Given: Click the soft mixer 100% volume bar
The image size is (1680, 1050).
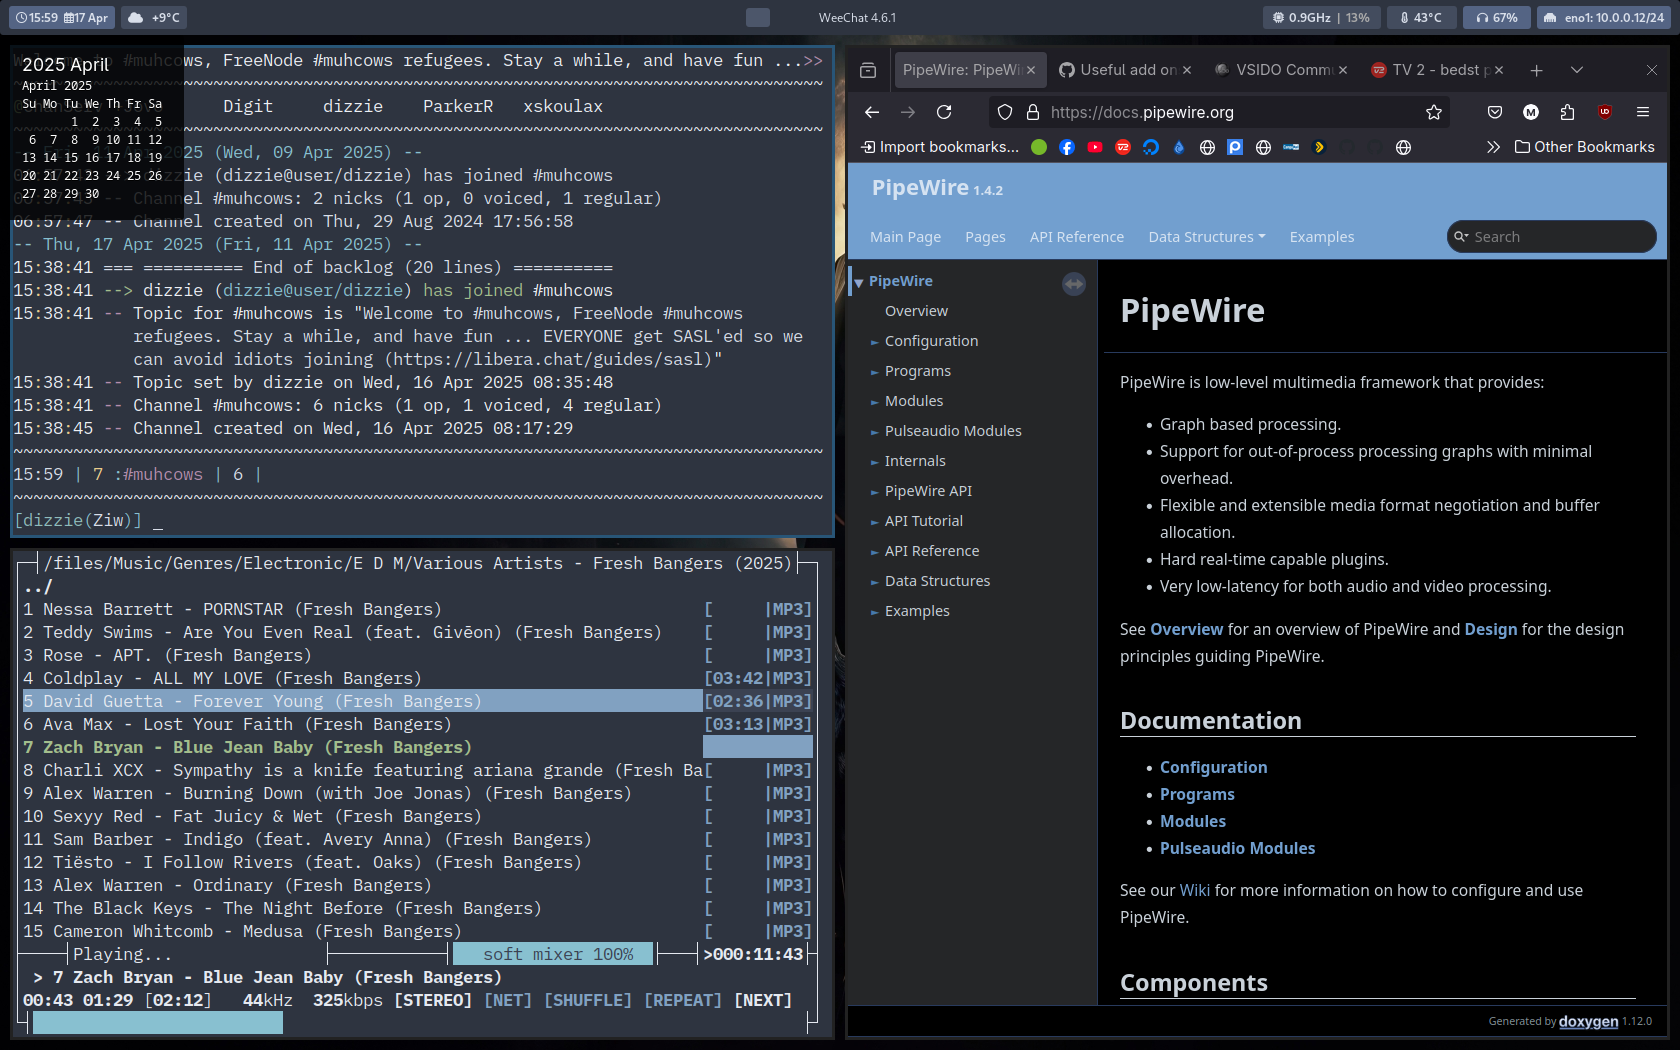Looking at the screenshot, I should [553, 954].
